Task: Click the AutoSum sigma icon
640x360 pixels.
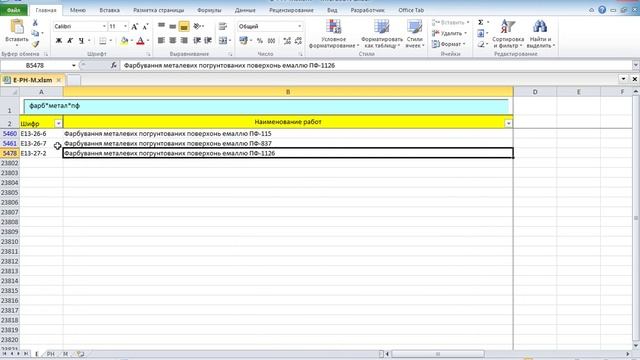Action: click(x=481, y=22)
